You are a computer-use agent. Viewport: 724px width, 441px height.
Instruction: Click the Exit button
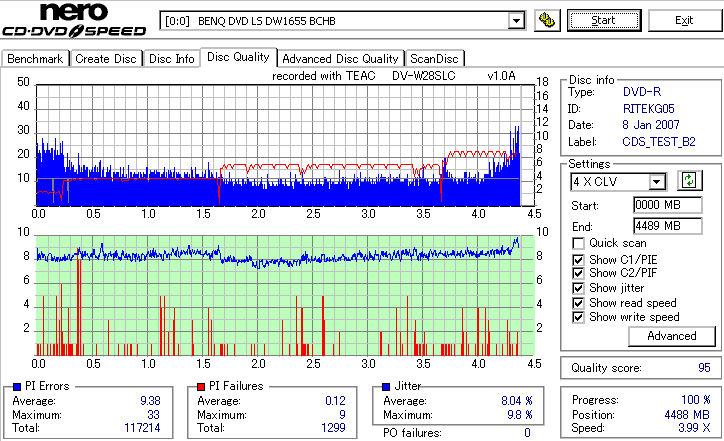[684, 20]
